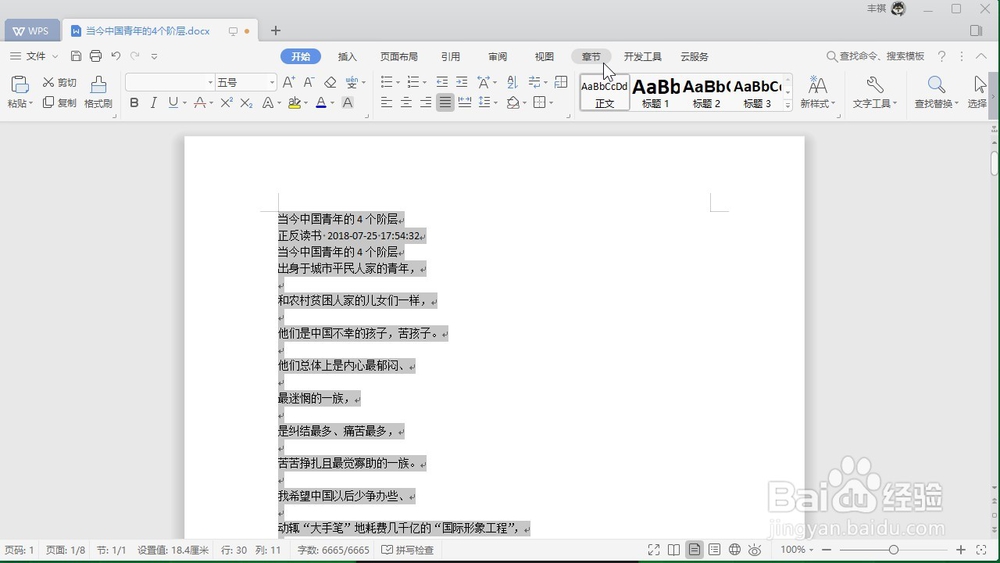Enter full screen view from status bar
Image resolution: width=1000 pixels, height=563 pixels.
pos(654,550)
